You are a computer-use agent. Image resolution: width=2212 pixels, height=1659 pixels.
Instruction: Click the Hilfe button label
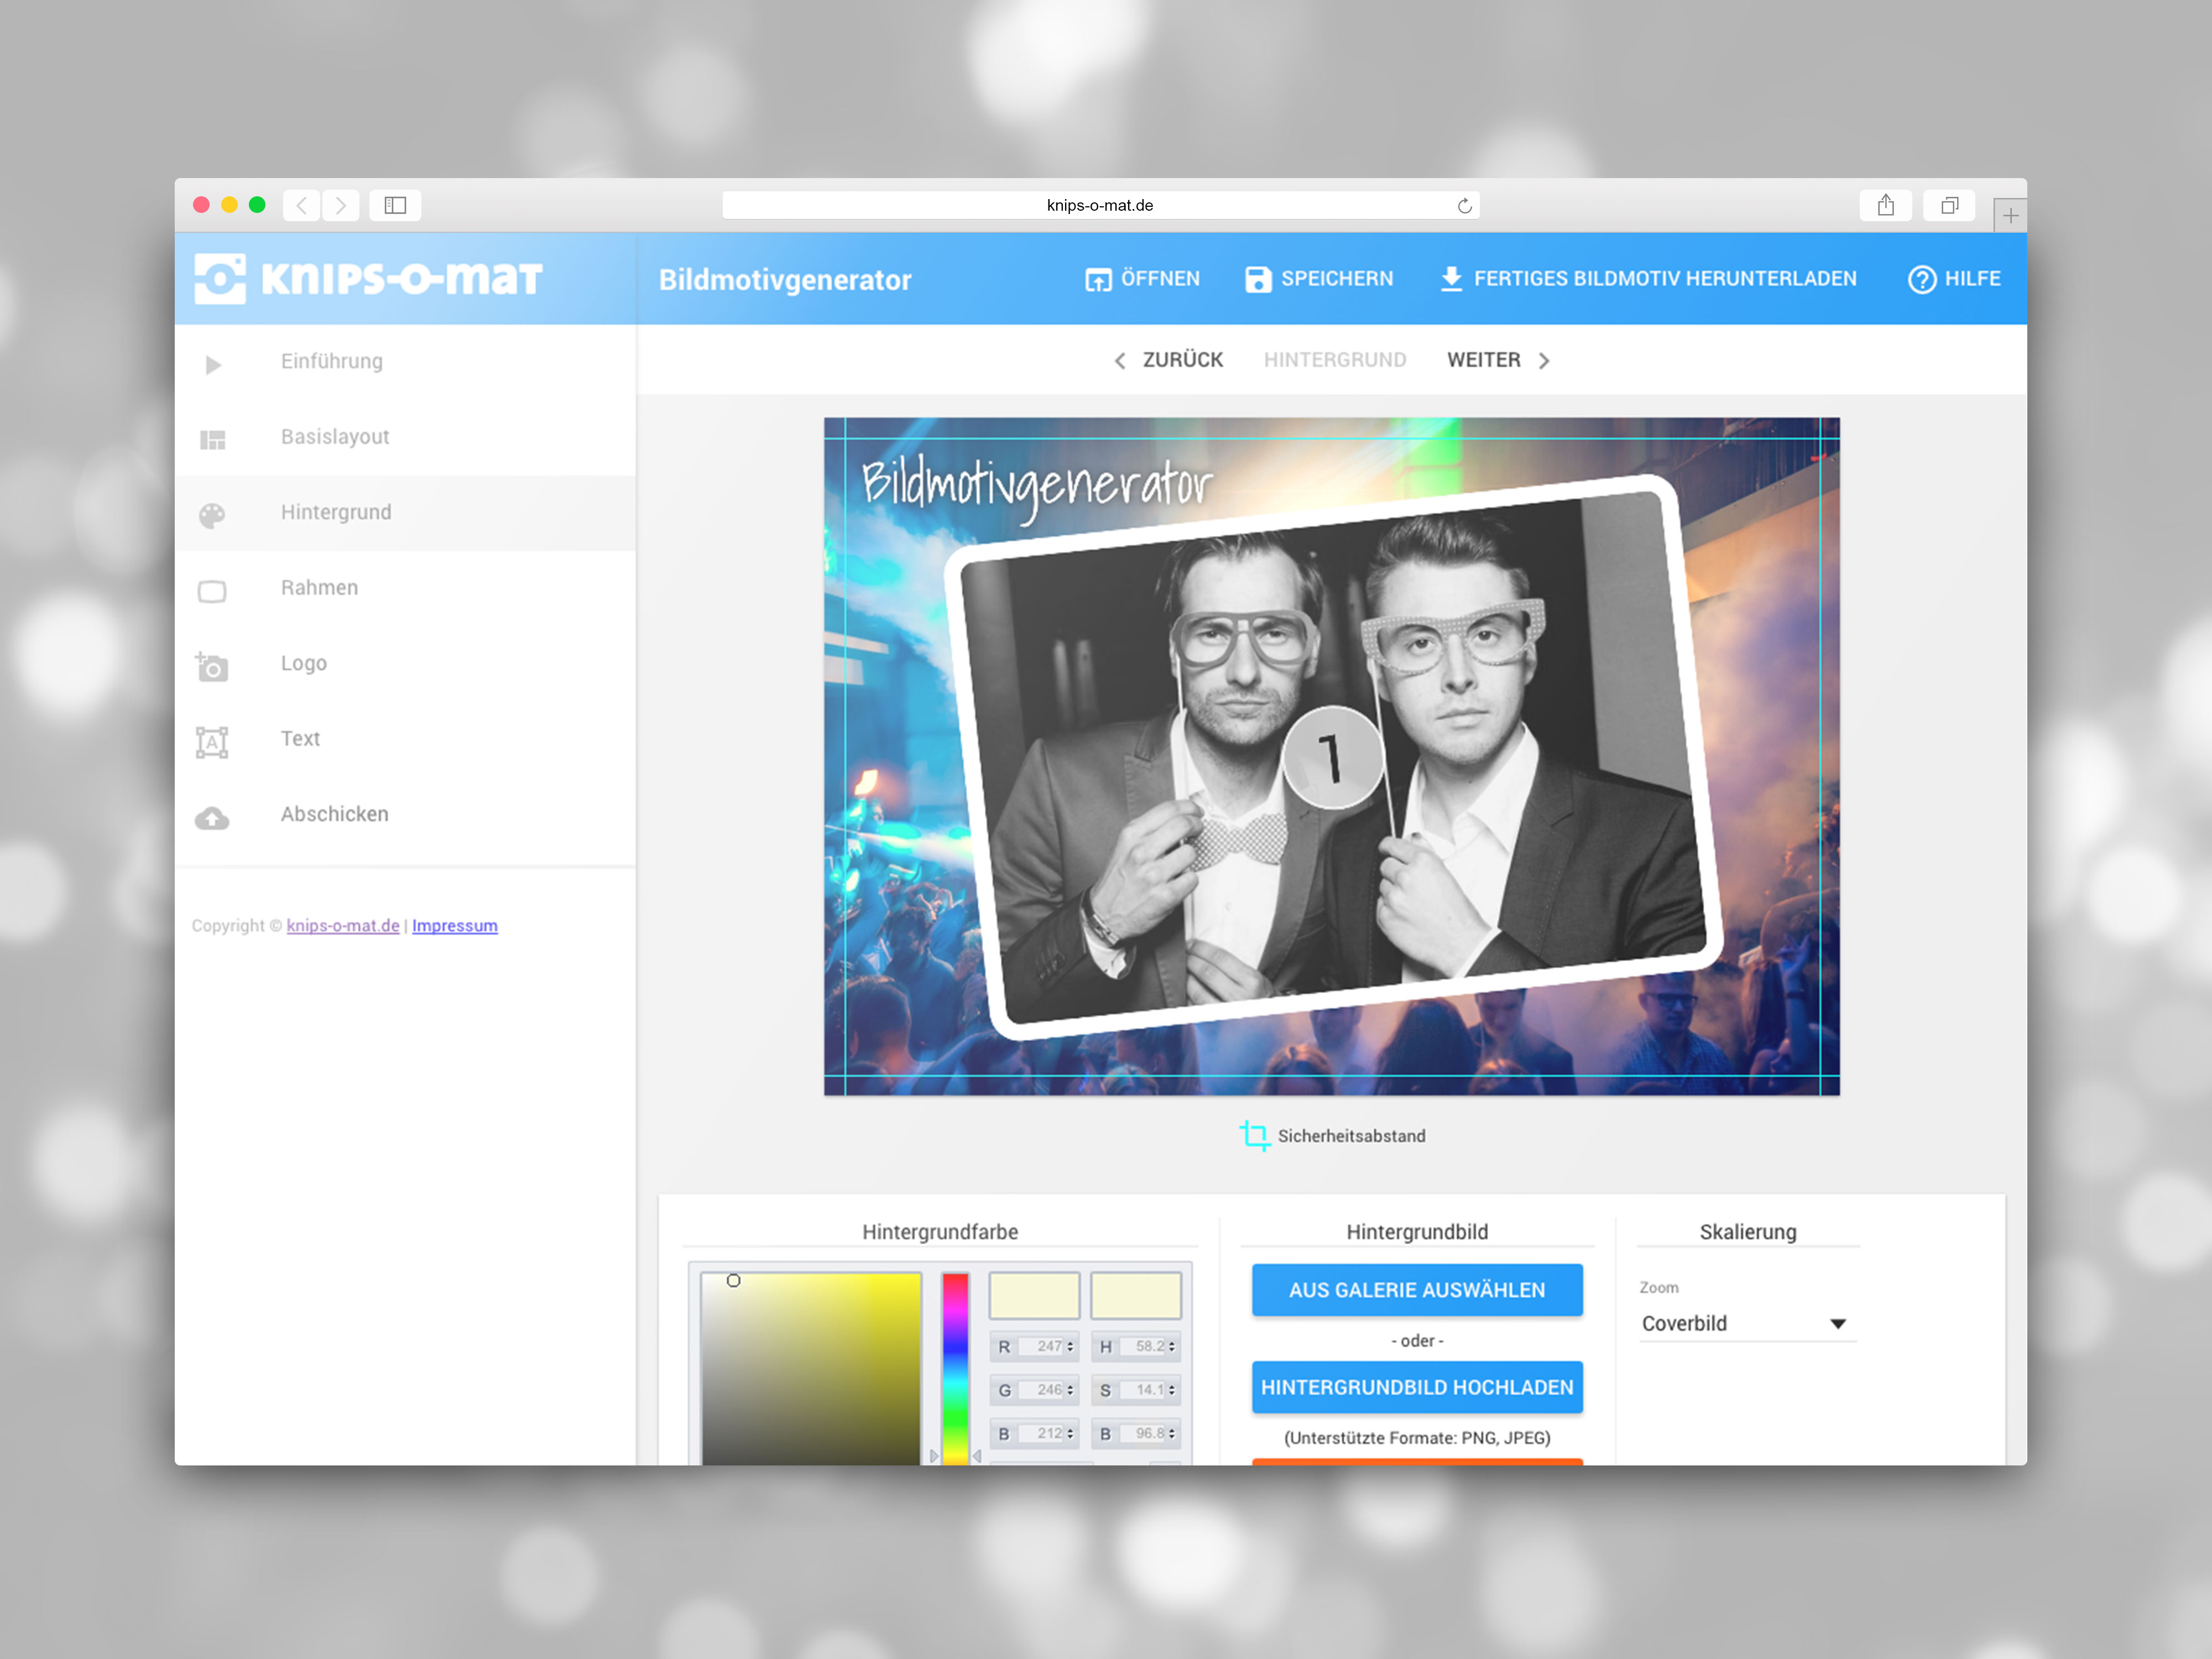click(1972, 279)
